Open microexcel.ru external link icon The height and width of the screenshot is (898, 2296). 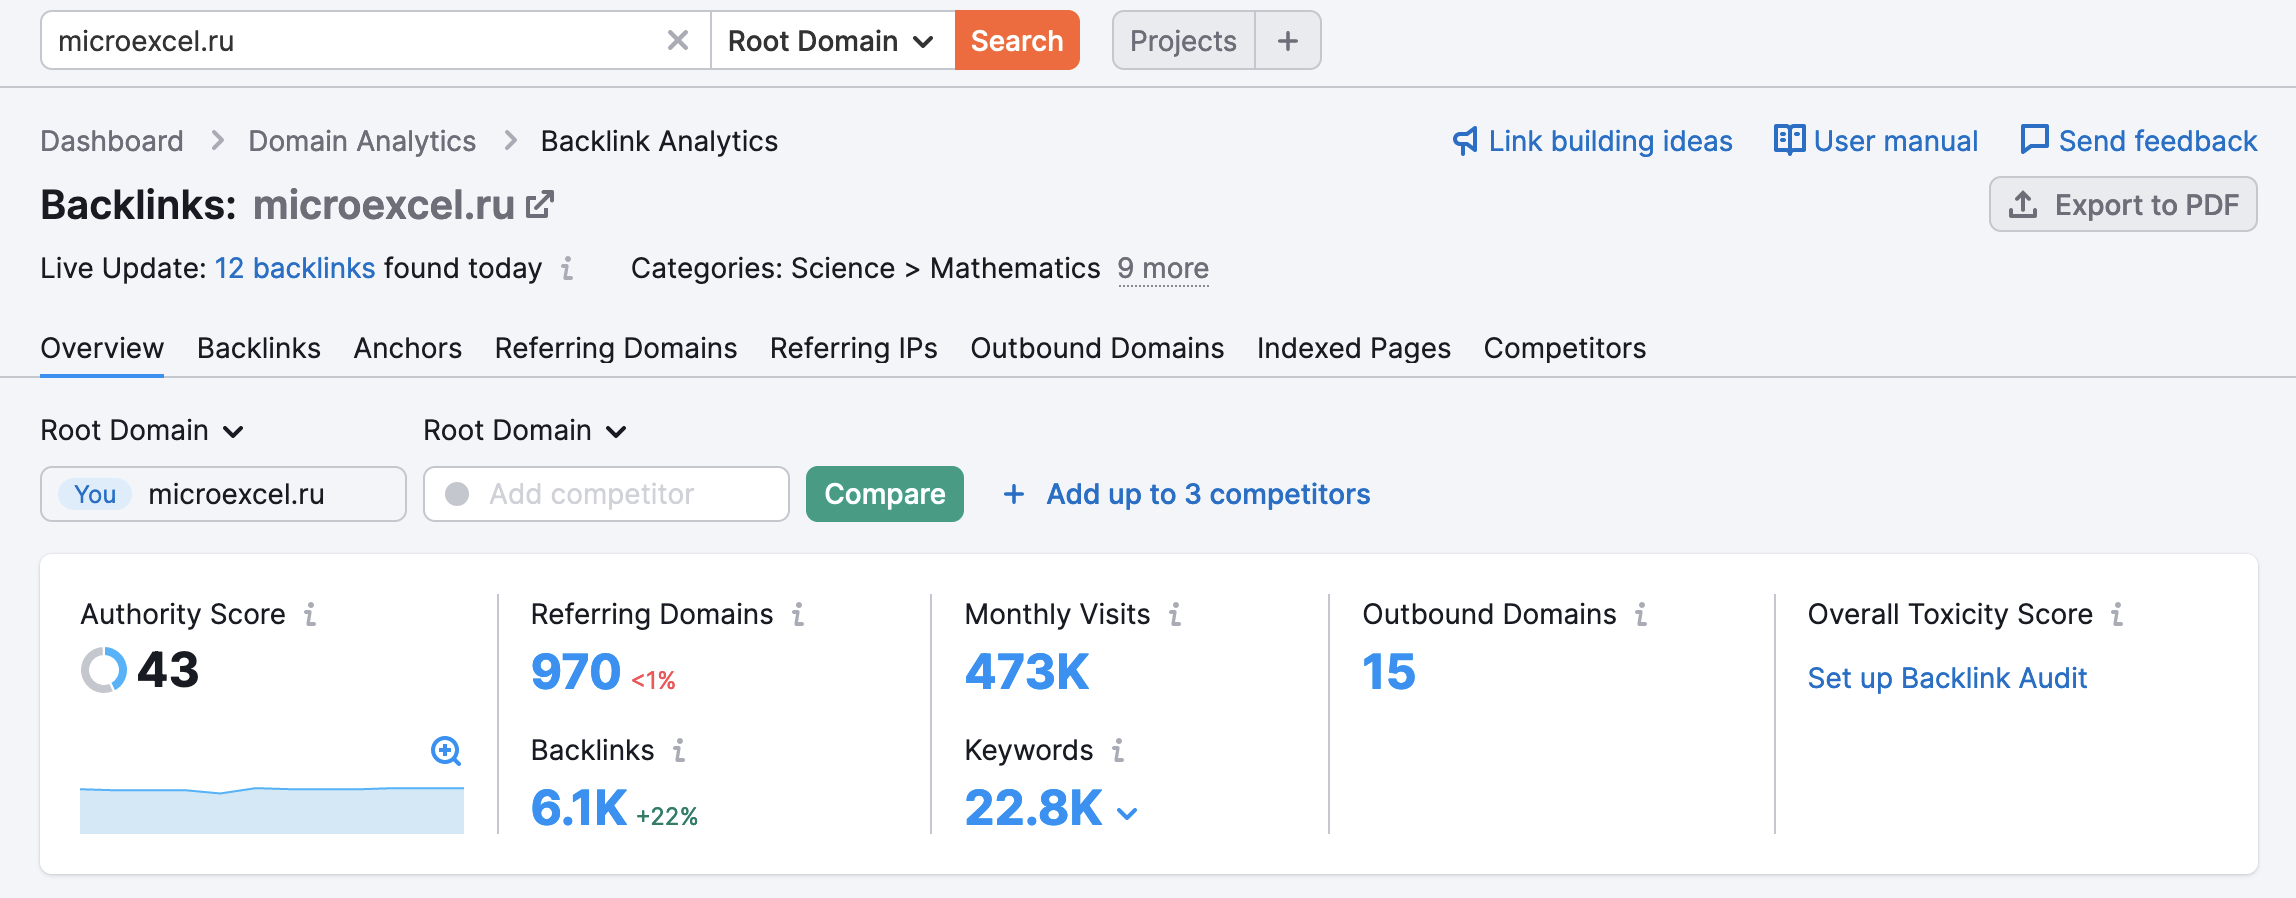coord(540,205)
